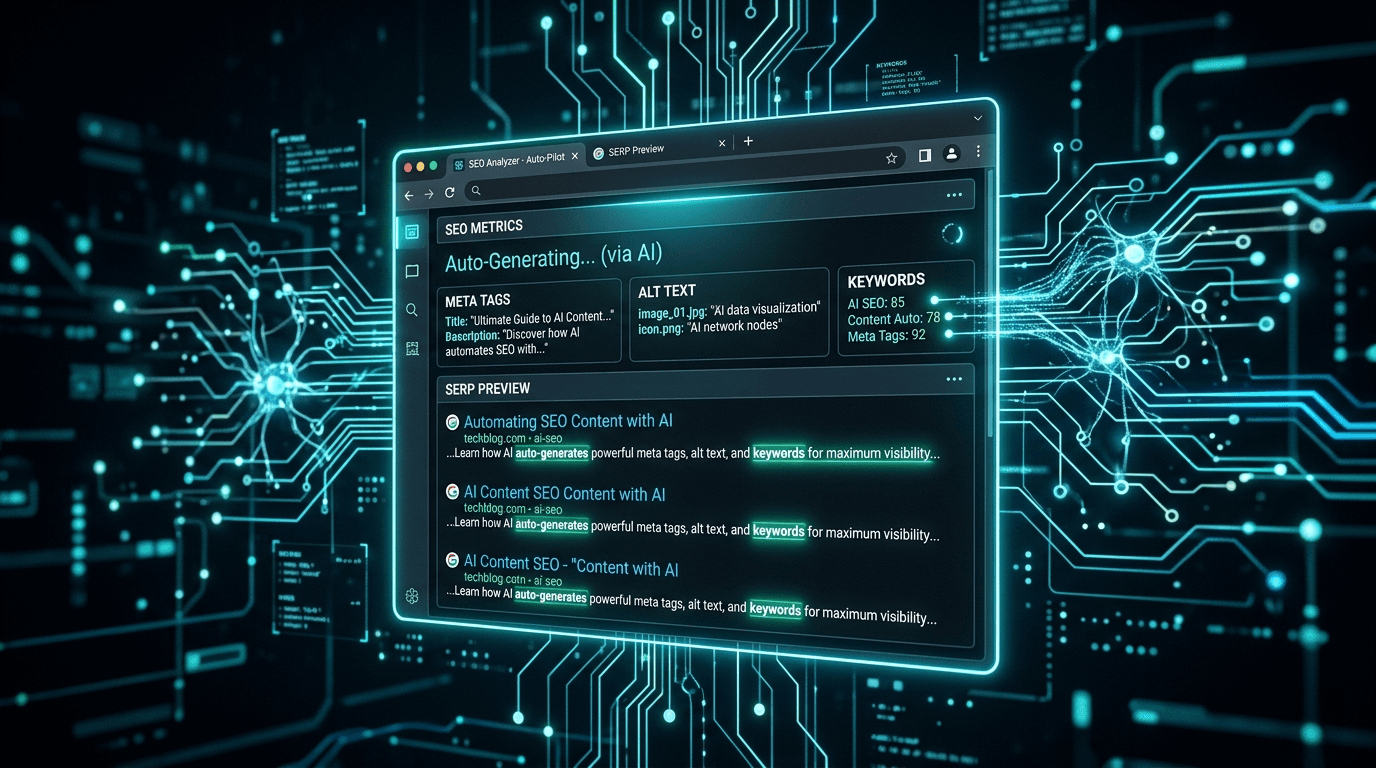The width and height of the screenshot is (1376, 768).
Task: Open the image analysis icon in the sidebar
Action: coord(411,348)
